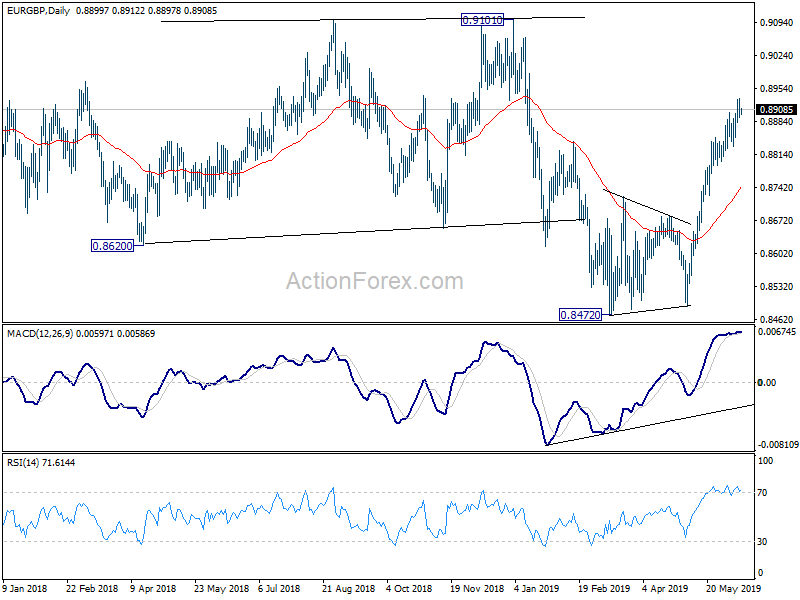Click the 0.91010 price label
This screenshot has height=600, width=800.
coord(482,20)
